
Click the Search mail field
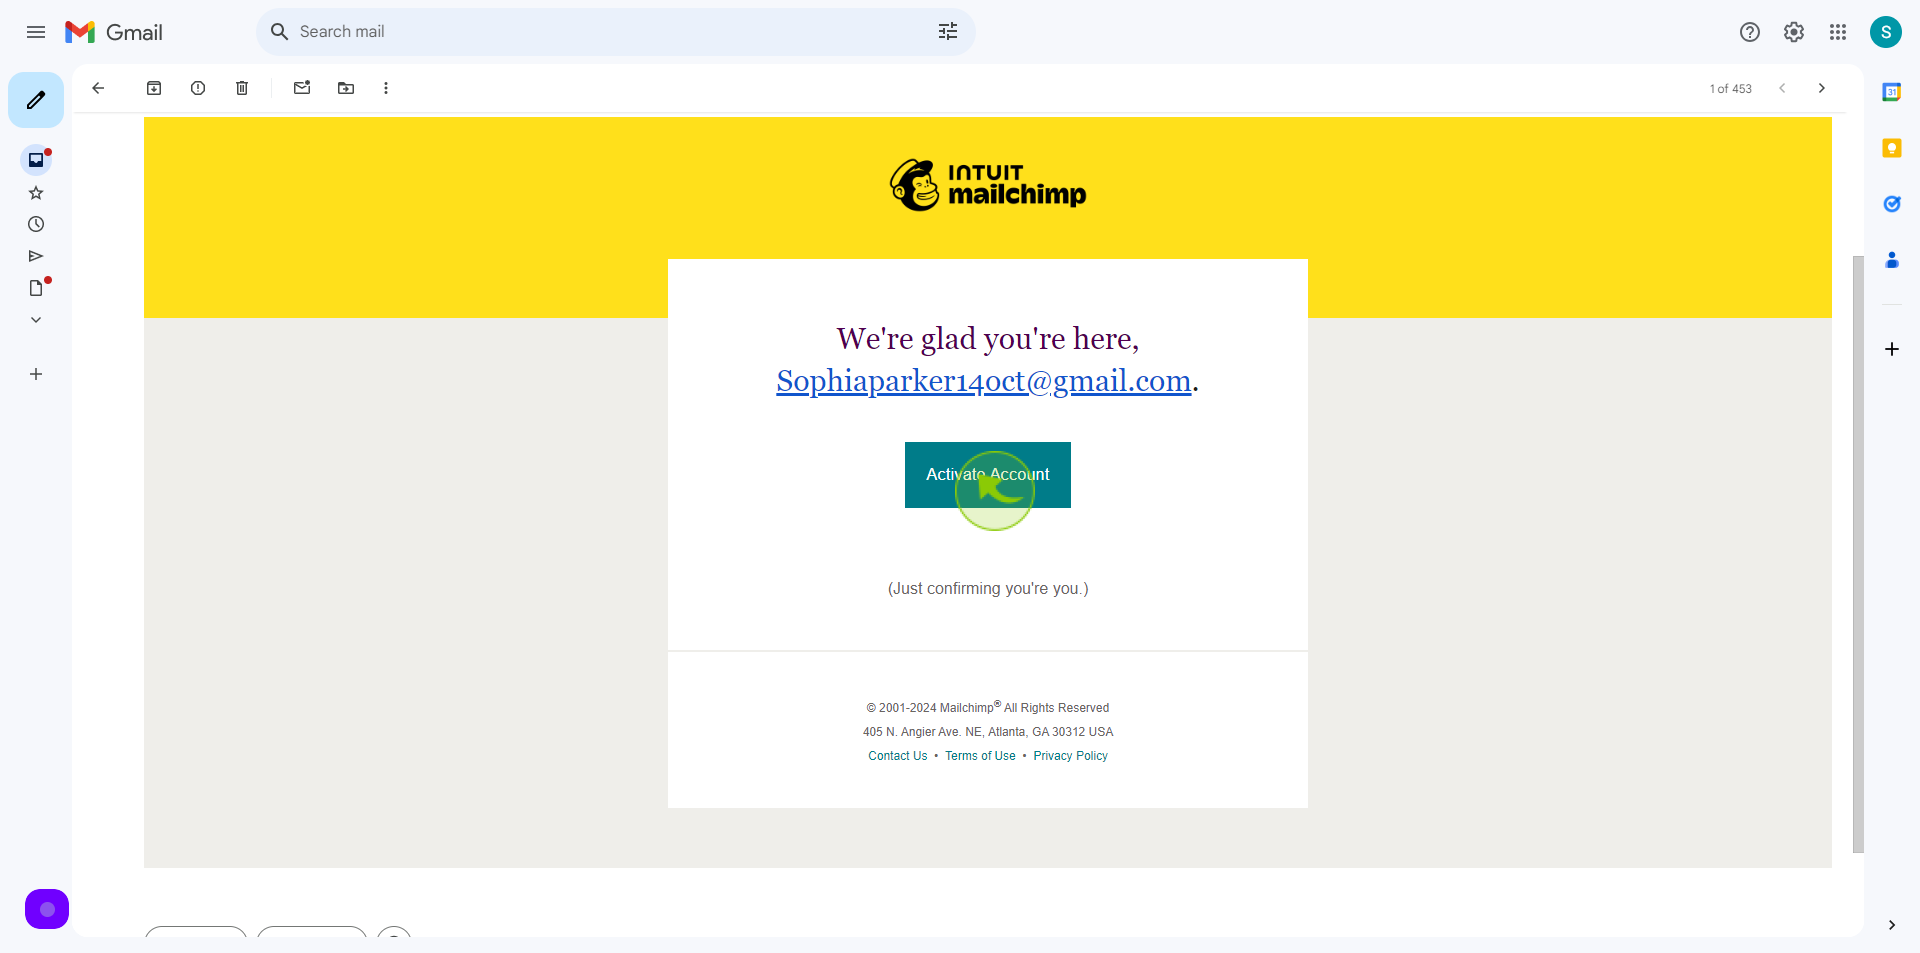click(615, 32)
